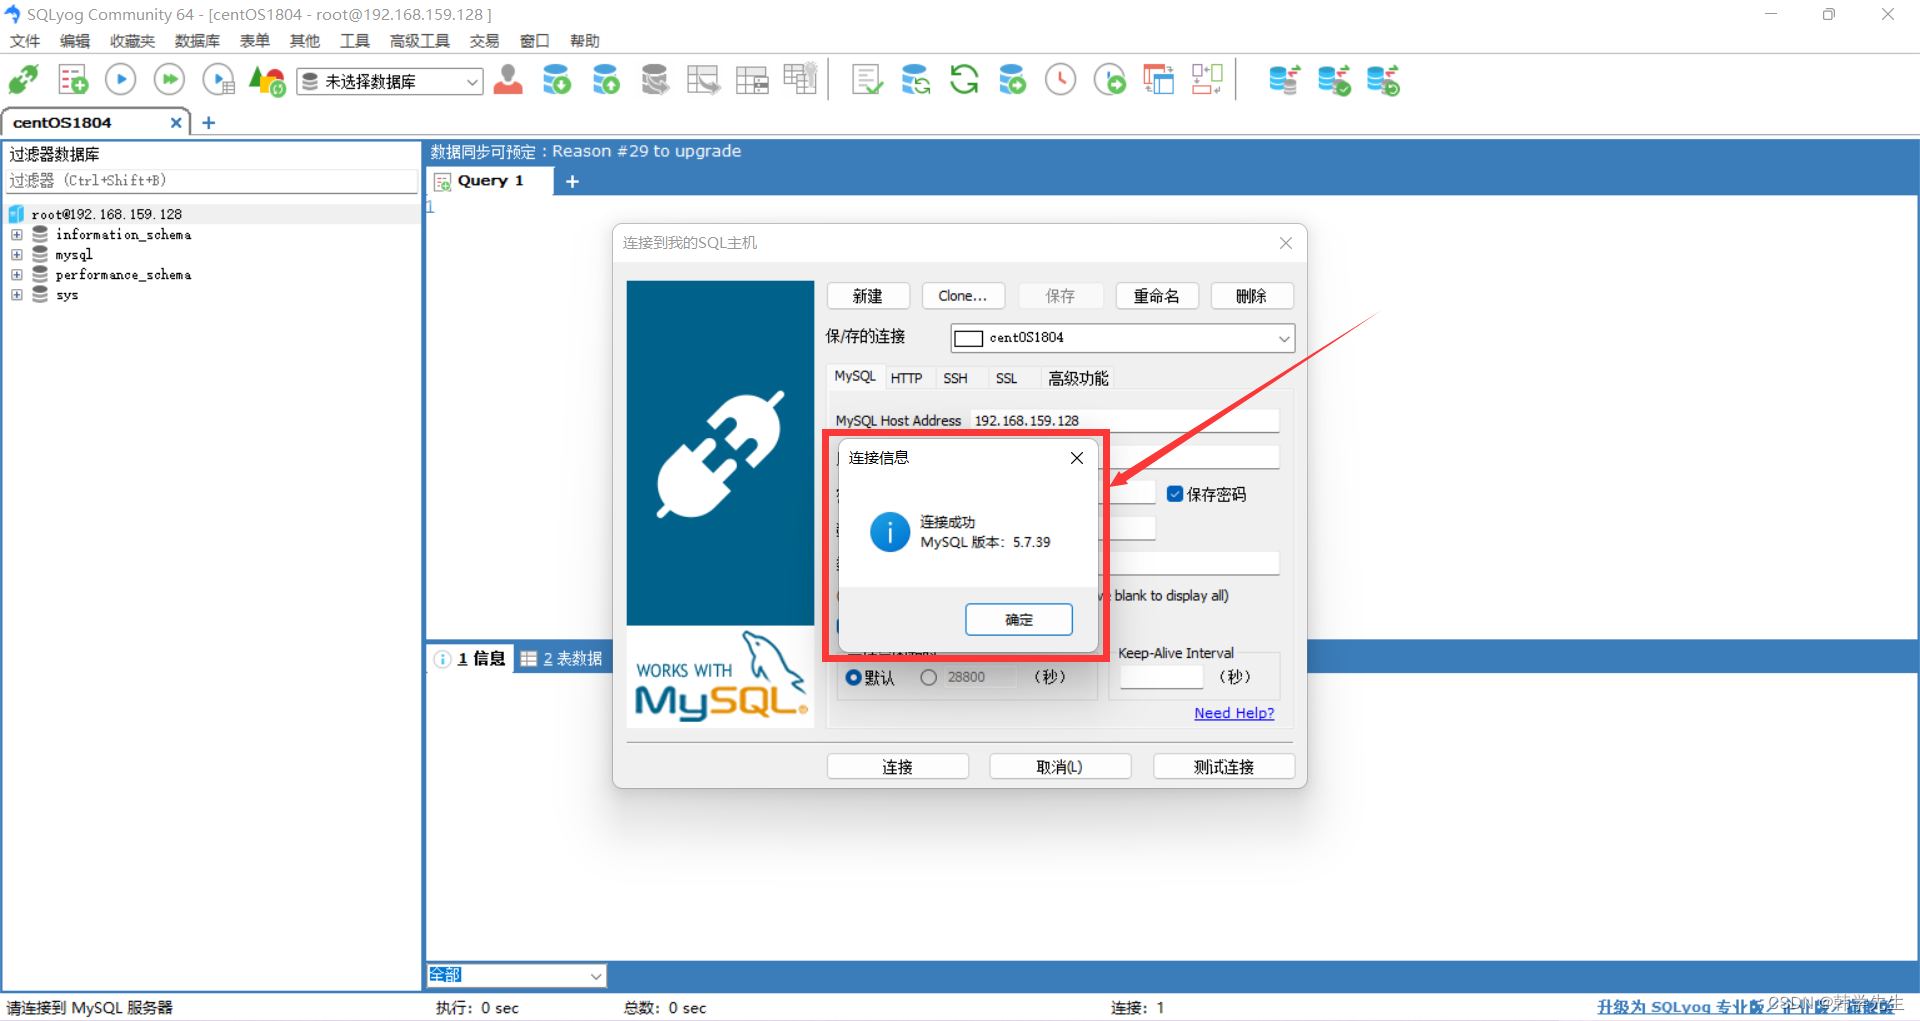Switch to the HTTP connection tab

tap(906, 378)
